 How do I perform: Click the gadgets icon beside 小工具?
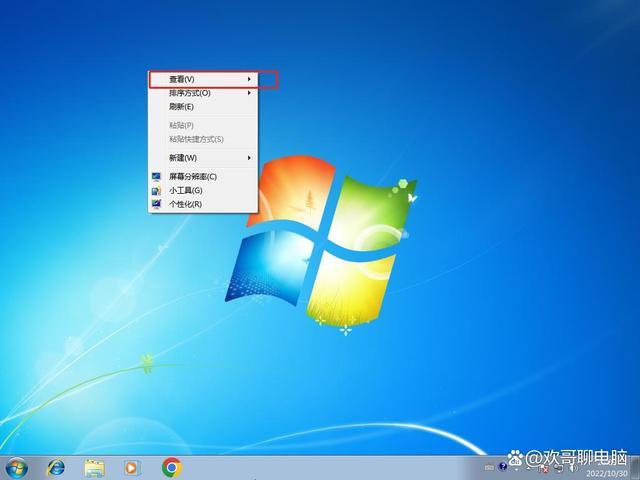(156, 190)
